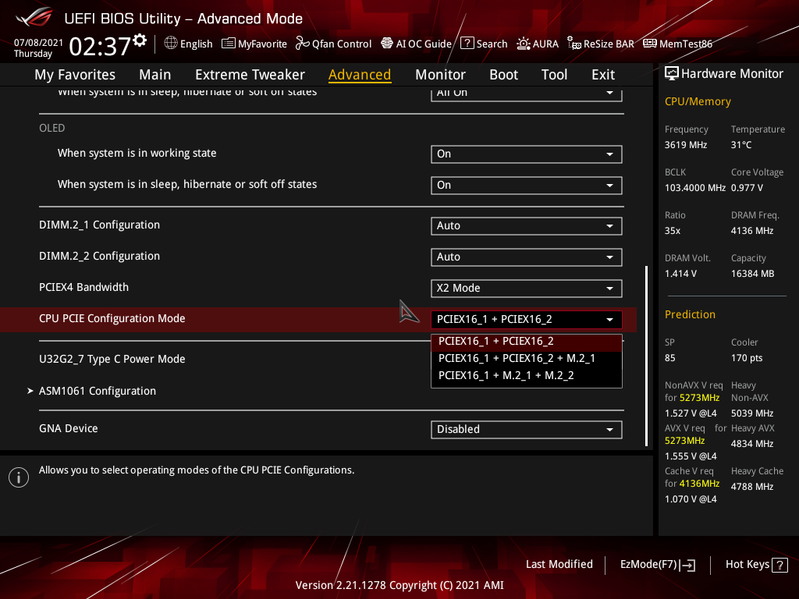Click the settings list scrollbar
This screenshot has width=799, height=599.
(647, 356)
